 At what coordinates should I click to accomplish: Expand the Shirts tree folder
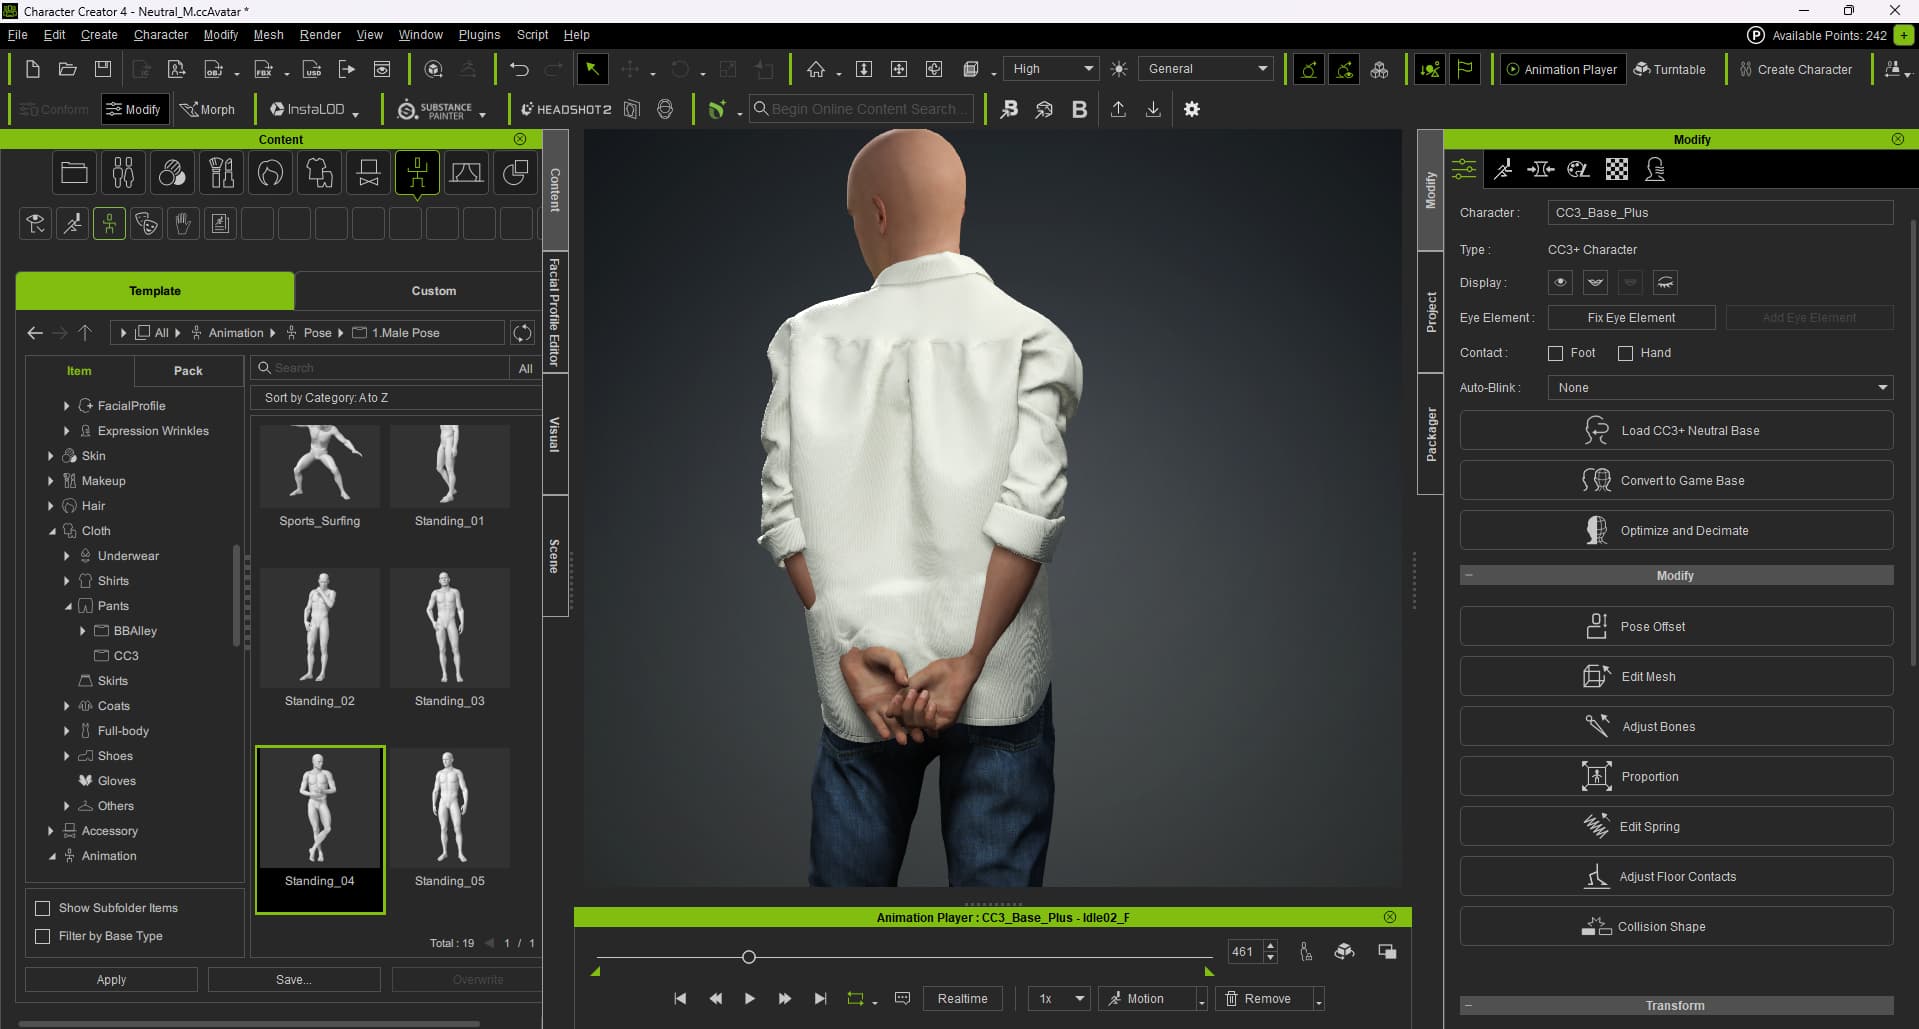pyautogui.click(x=67, y=581)
